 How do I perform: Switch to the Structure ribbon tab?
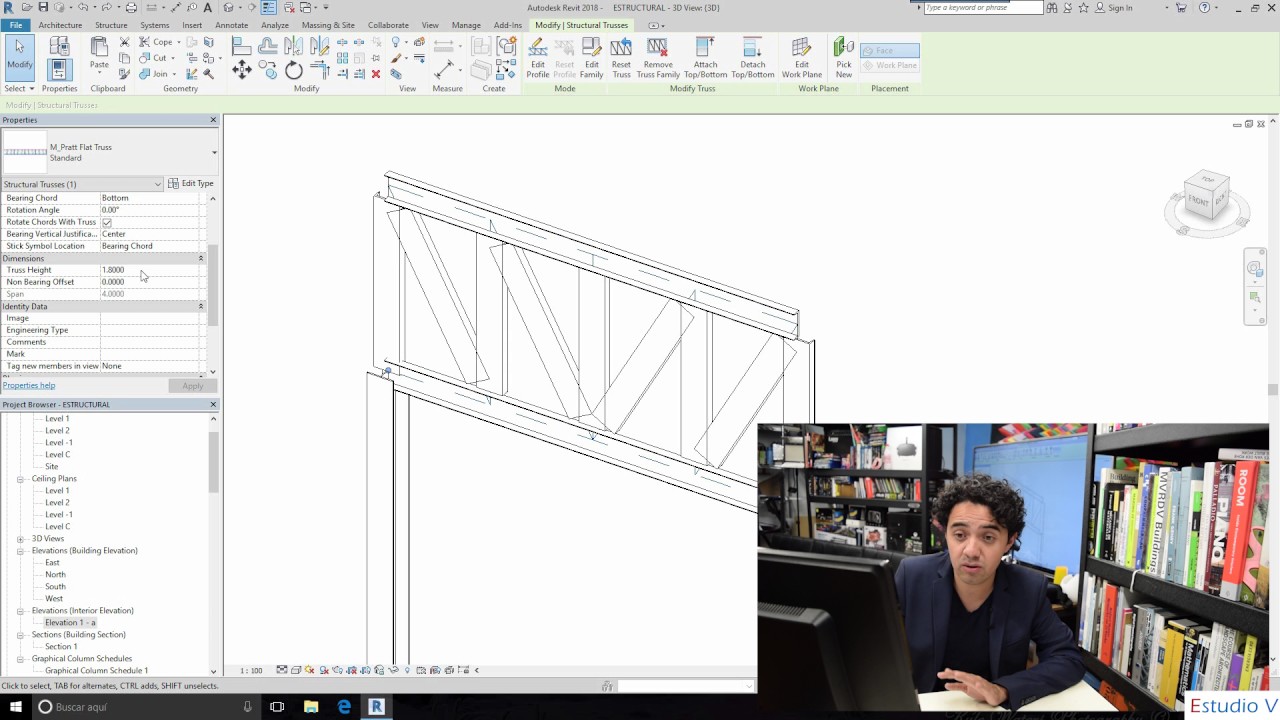click(111, 25)
